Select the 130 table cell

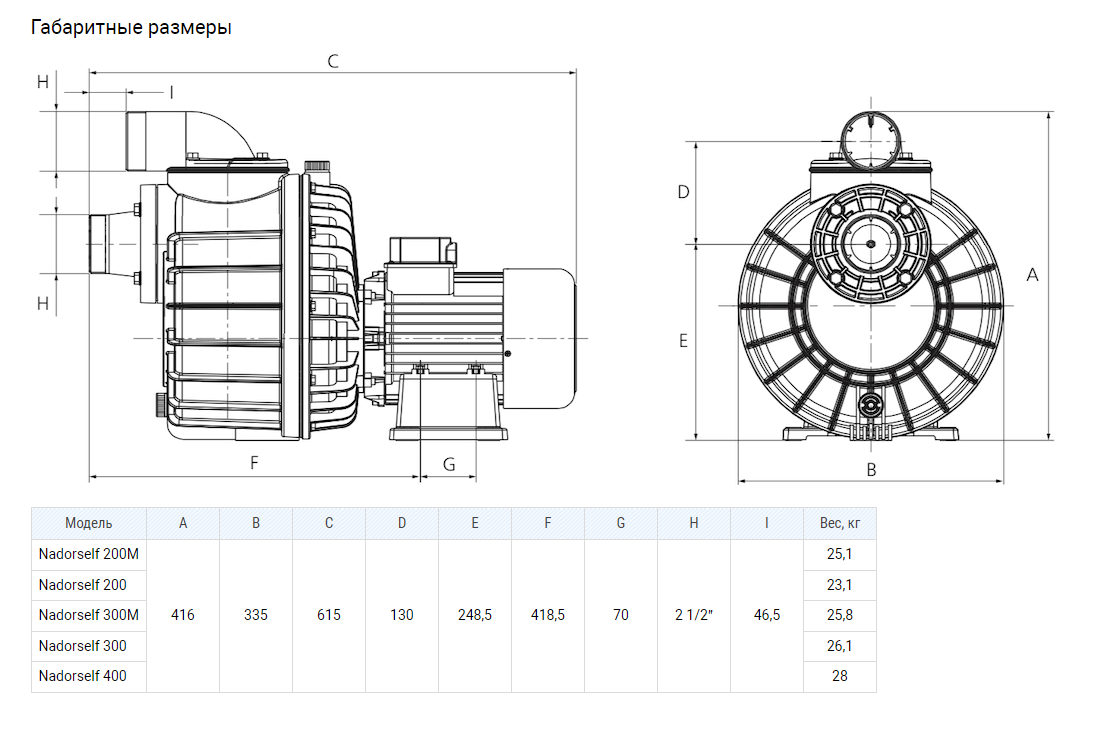click(x=402, y=614)
